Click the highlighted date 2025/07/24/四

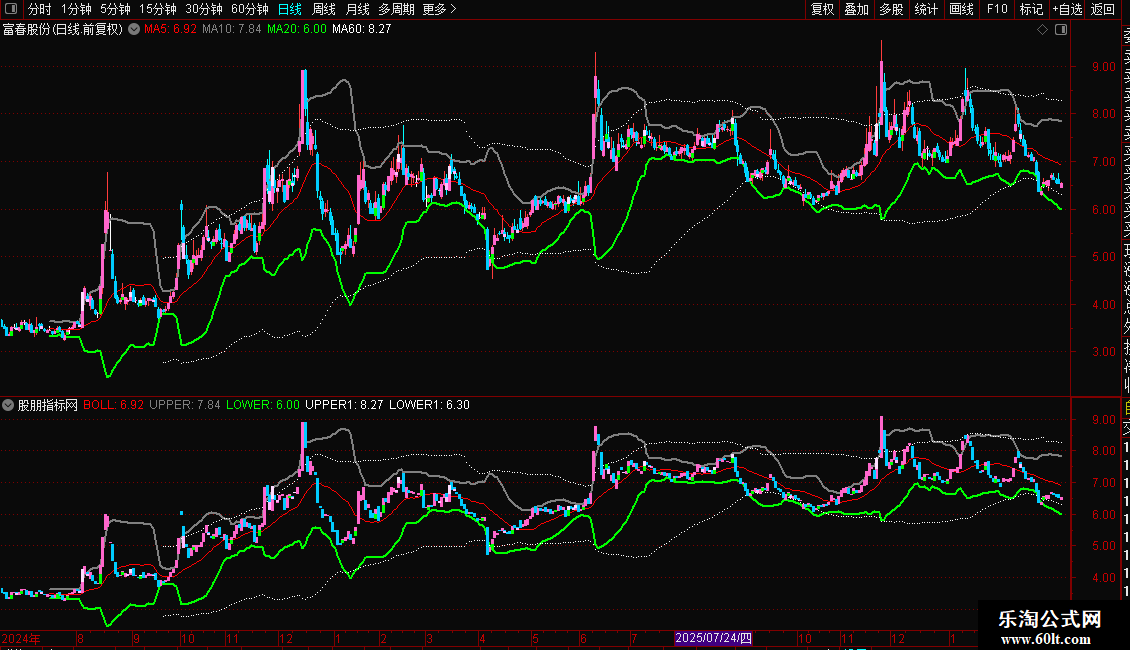coord(713,638)
